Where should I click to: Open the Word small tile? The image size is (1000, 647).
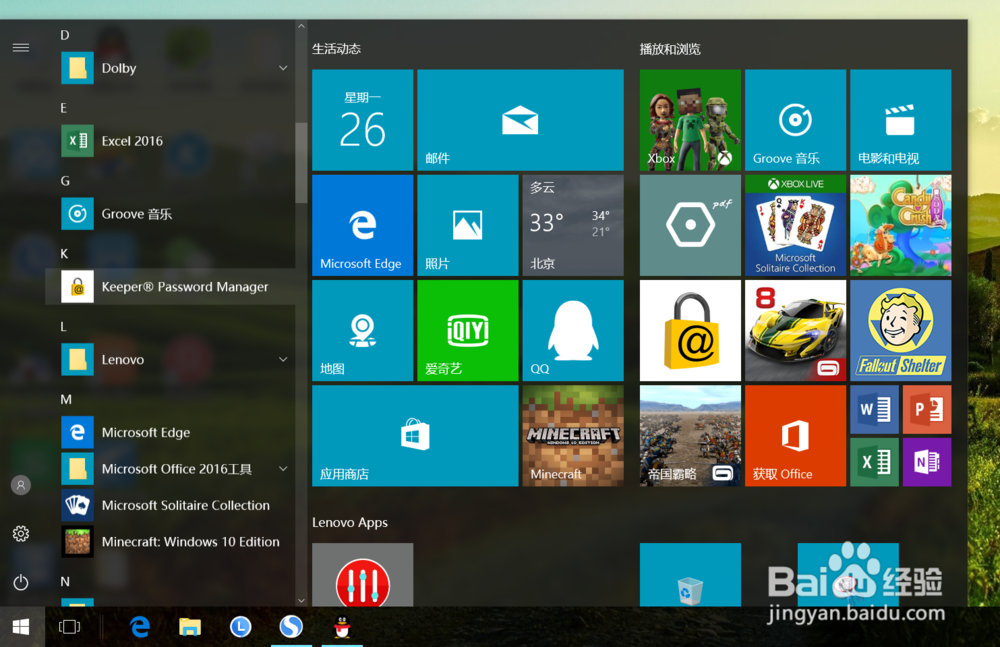point(874,410)
